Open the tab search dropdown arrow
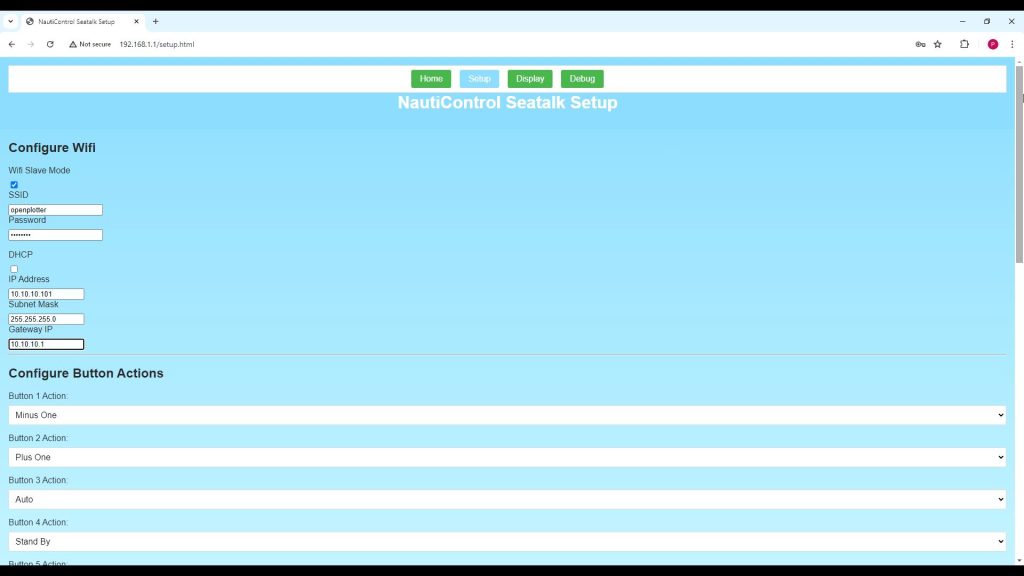The width and height of the screenshot is (1024, 576). click(10, 22)
